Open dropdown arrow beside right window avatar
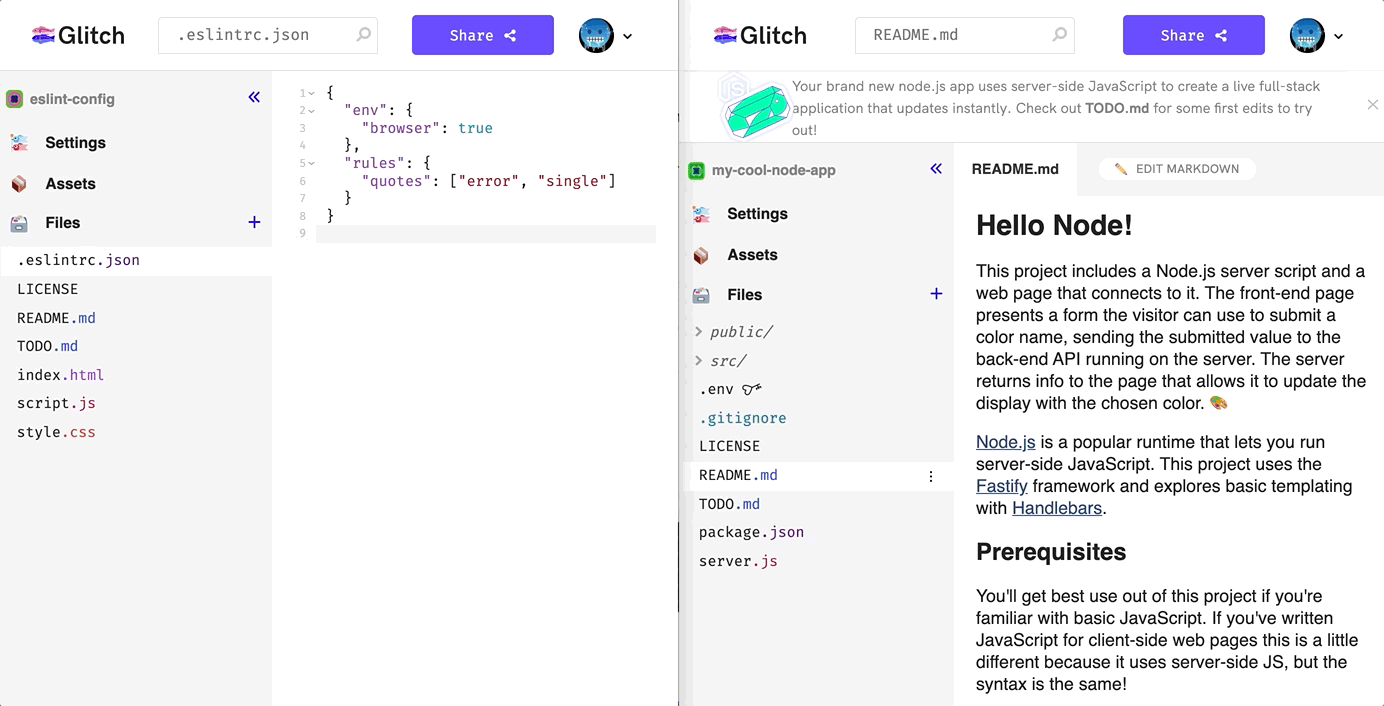 pos(1338,36)
